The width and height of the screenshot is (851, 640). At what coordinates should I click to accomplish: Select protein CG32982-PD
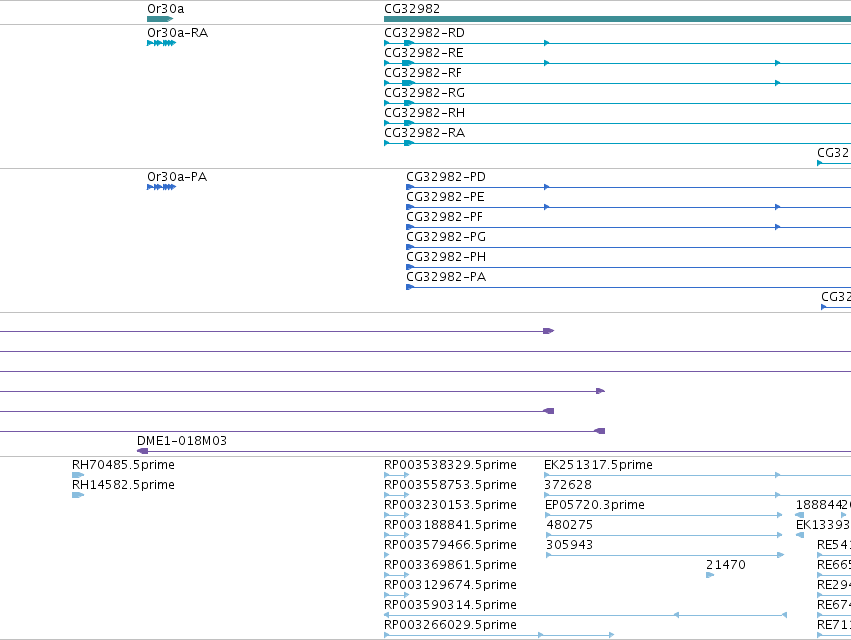446,176
